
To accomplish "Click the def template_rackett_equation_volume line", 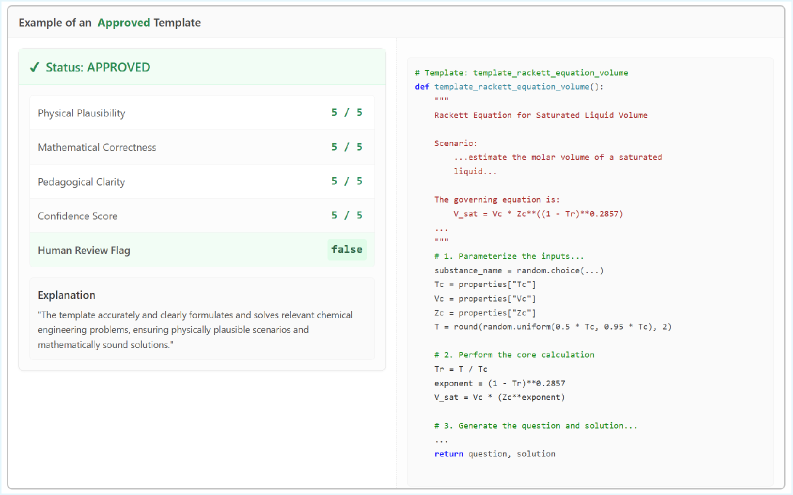I will (x=509, y=87).
